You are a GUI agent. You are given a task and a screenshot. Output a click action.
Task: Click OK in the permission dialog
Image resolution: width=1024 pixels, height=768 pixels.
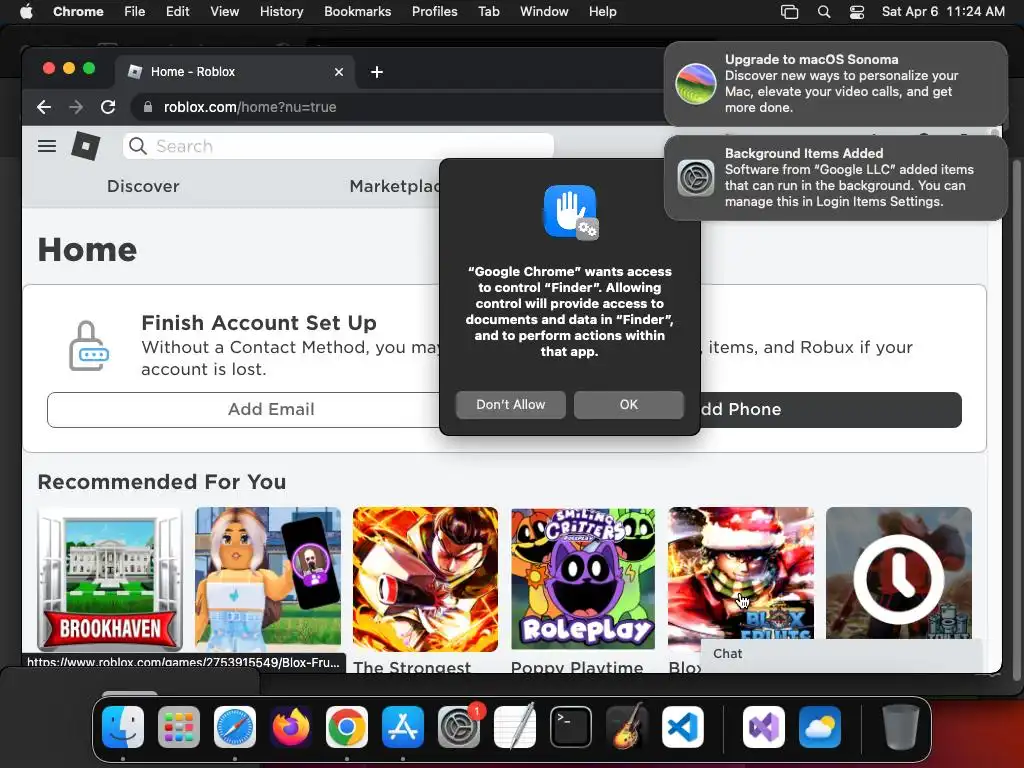point(629,405)
